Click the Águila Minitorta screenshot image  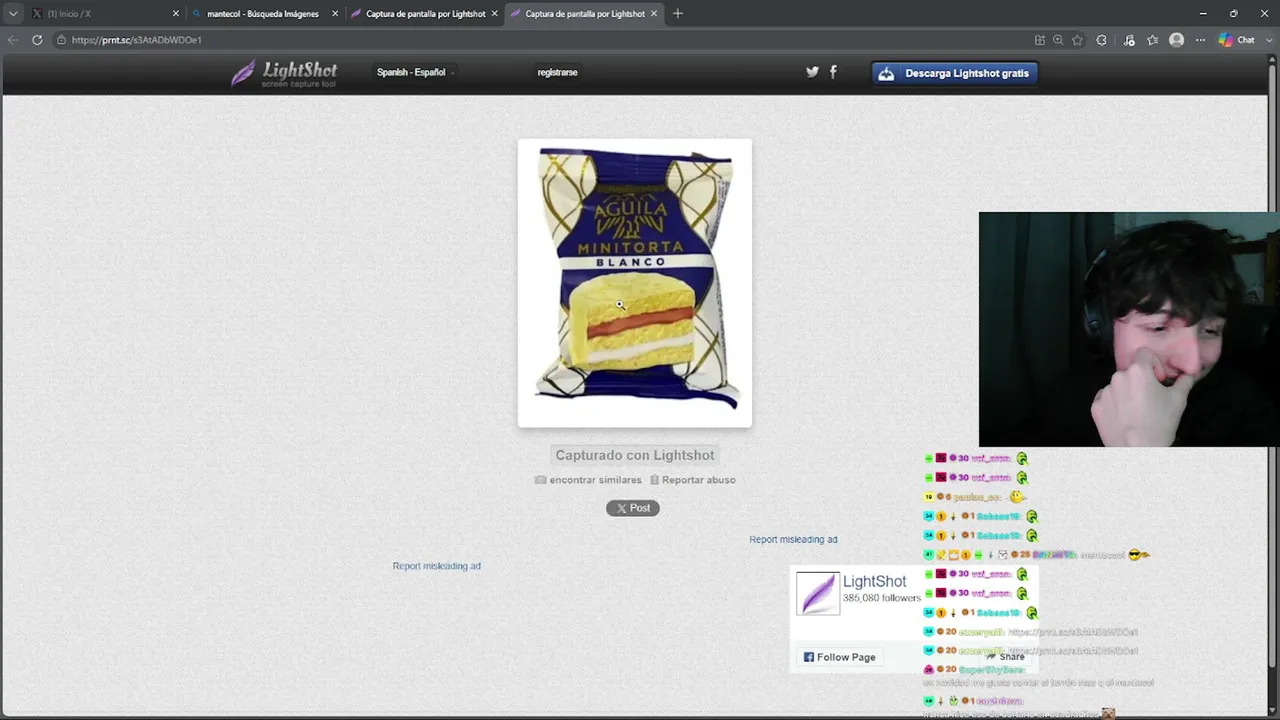coord(635,283)
